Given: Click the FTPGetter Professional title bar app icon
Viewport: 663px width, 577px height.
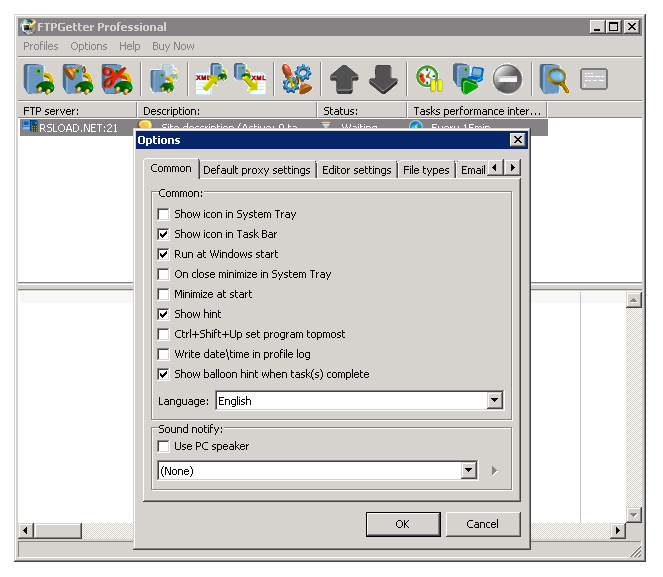Looking at the screenshot, I should [28, 27].
